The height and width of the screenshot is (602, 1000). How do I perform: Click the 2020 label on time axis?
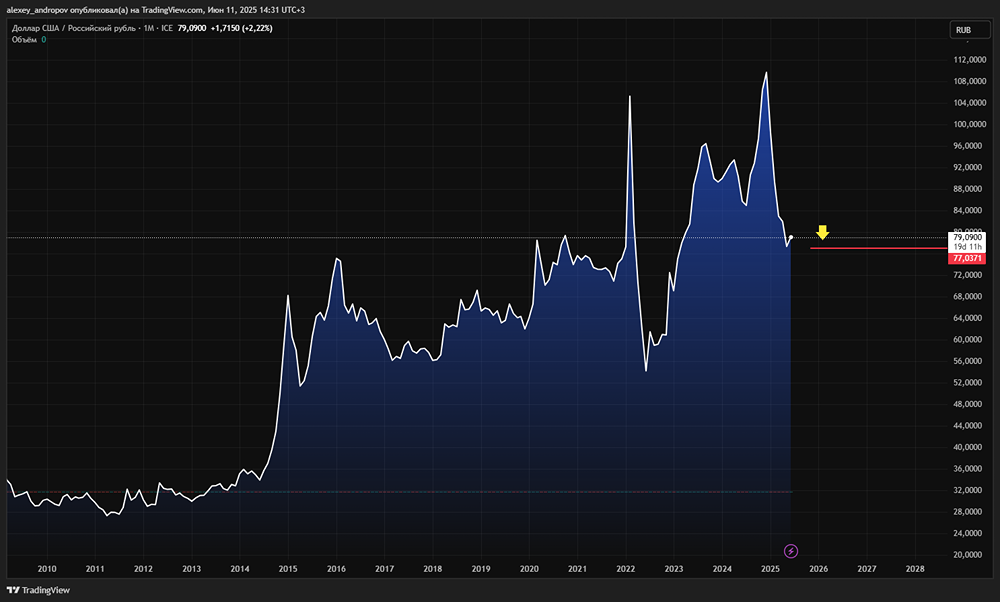pyautogui.click(x=529, y=569)
